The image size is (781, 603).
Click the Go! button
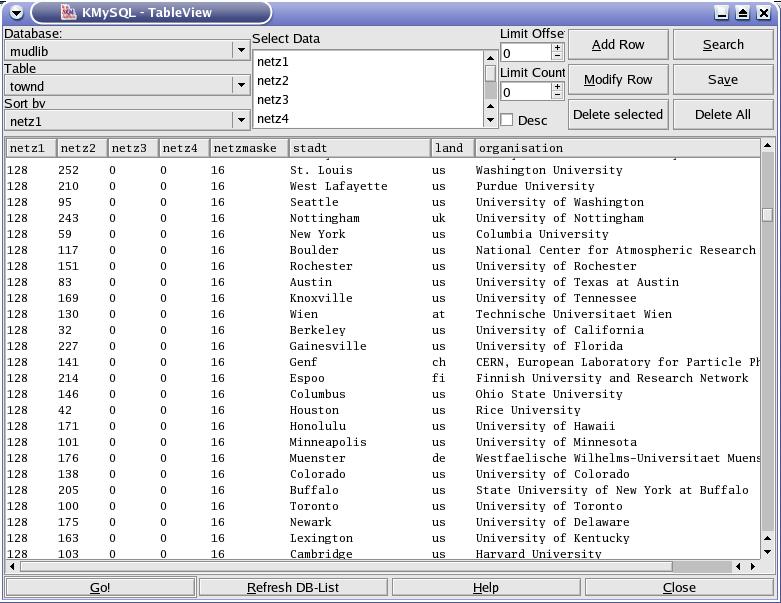pyautogui.click(x=100, y=588)
